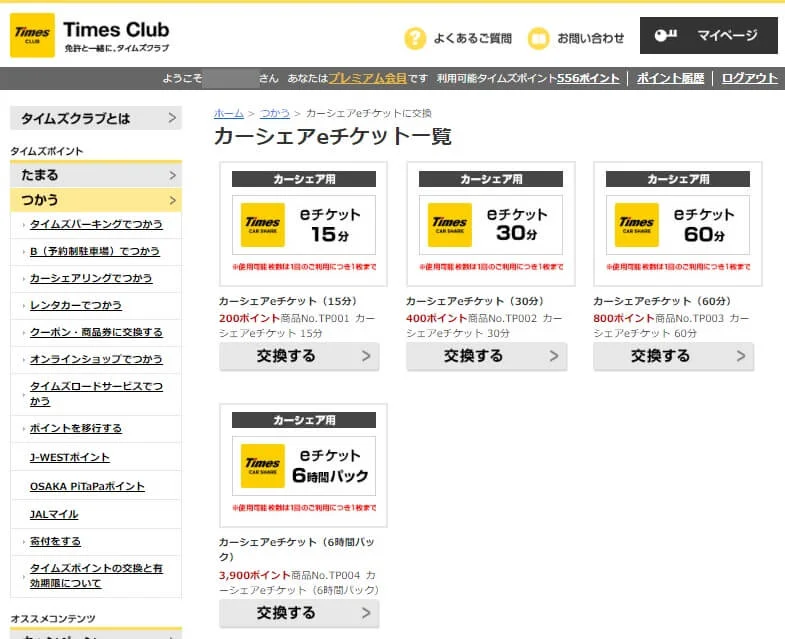
Task: Click 交換する for the 6時間パック ticket
Action: point(299,613)
